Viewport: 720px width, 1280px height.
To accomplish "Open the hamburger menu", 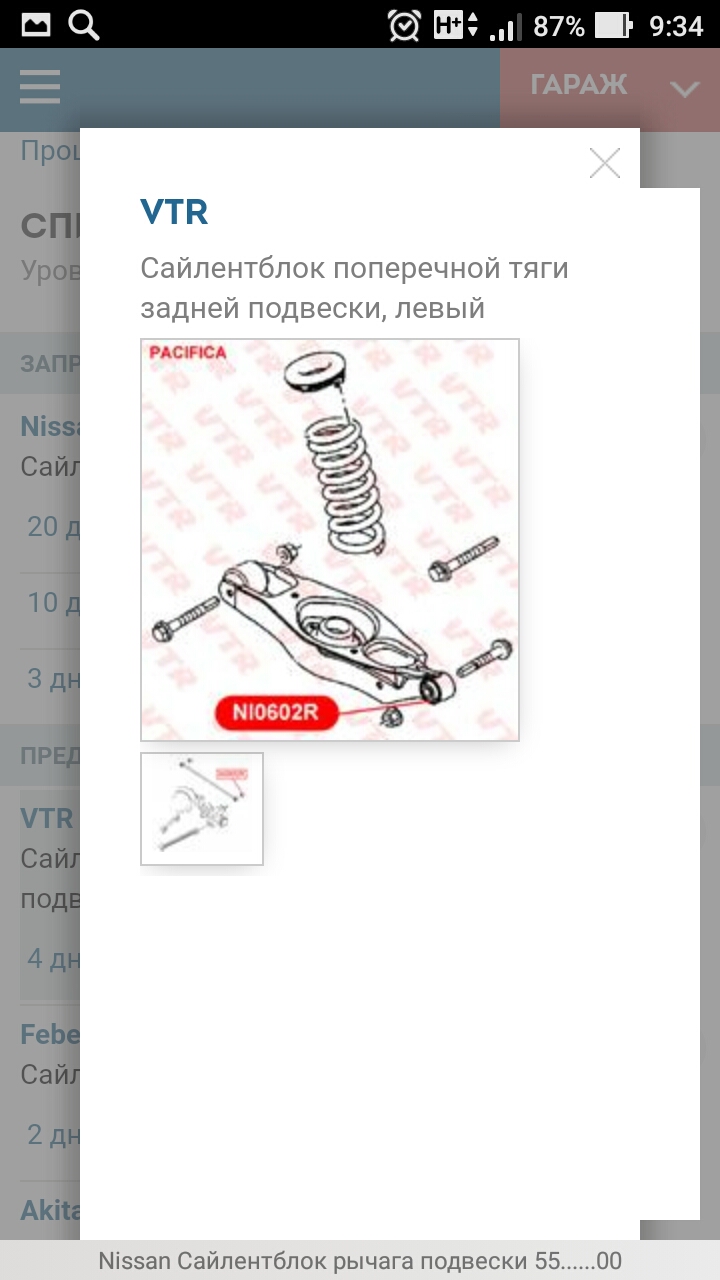I will point(40,87).
